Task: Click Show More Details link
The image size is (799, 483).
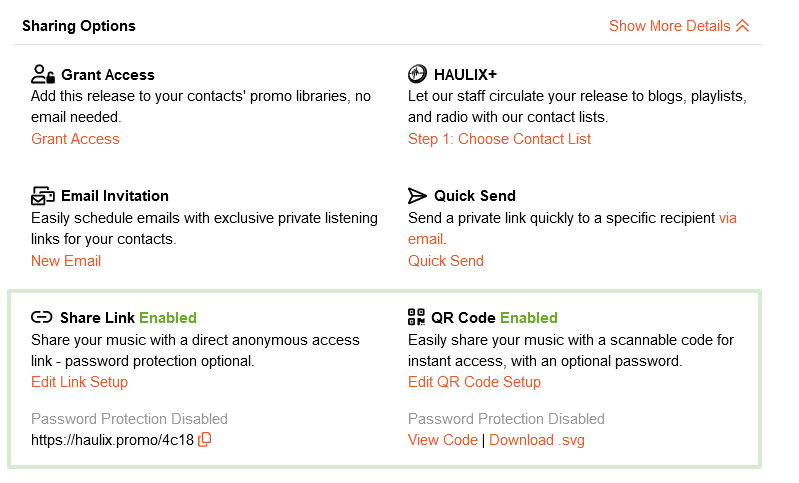Action: 669,26
